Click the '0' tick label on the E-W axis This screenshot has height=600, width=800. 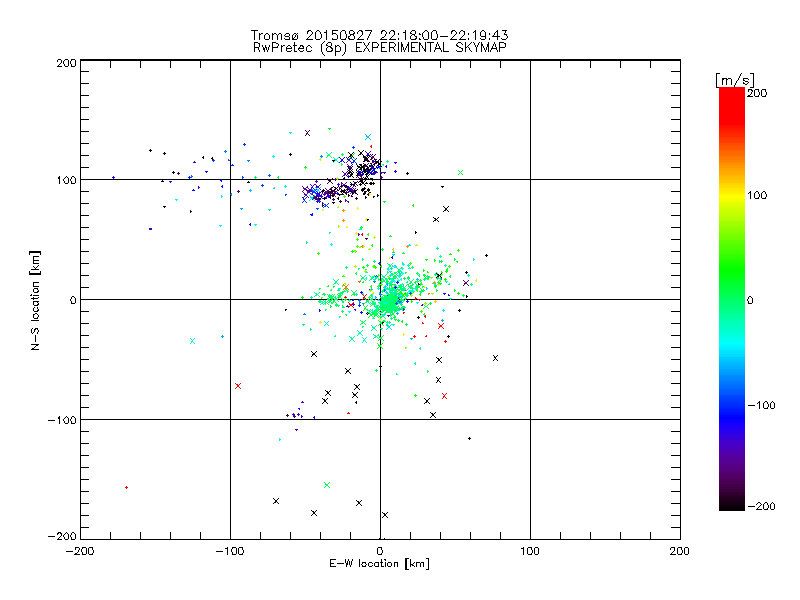pos(380,552)
